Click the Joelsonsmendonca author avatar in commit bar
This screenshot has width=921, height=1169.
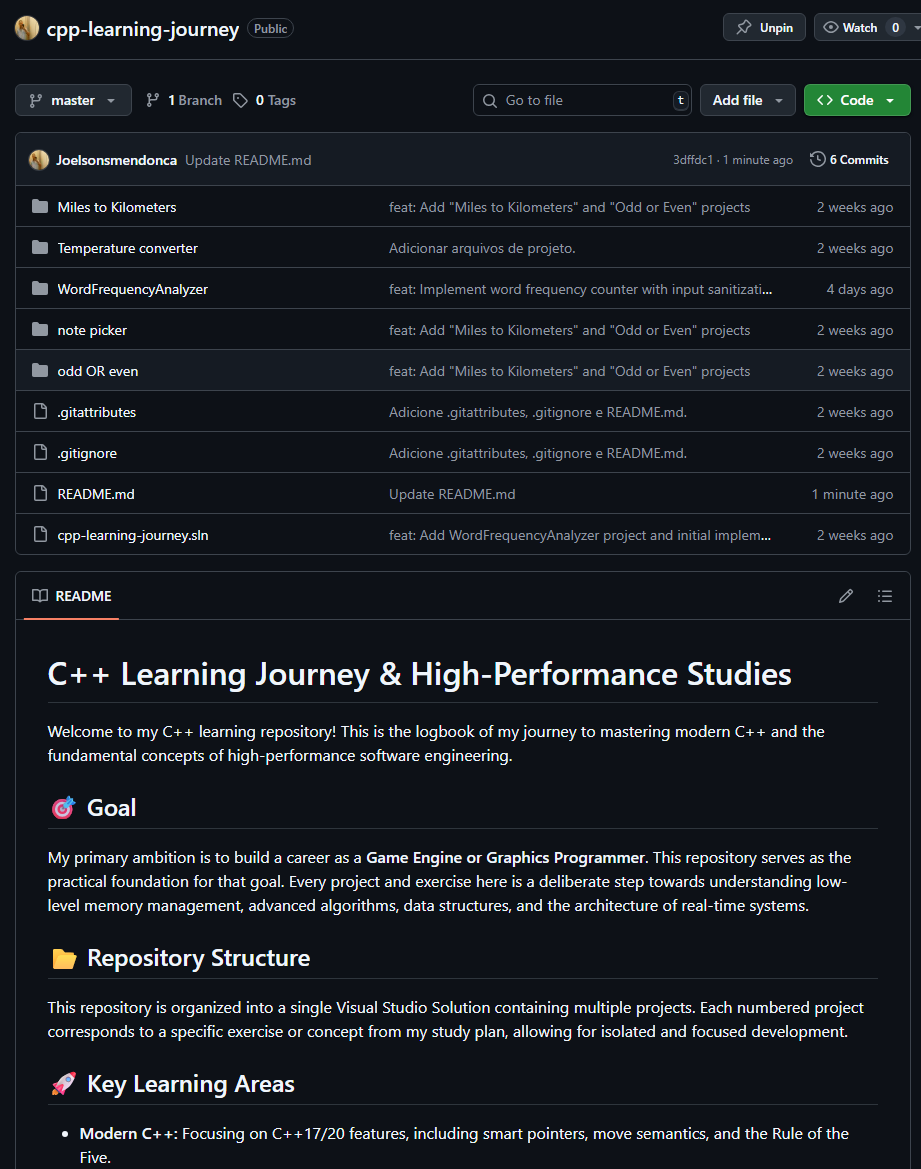[x=39, y=160]
